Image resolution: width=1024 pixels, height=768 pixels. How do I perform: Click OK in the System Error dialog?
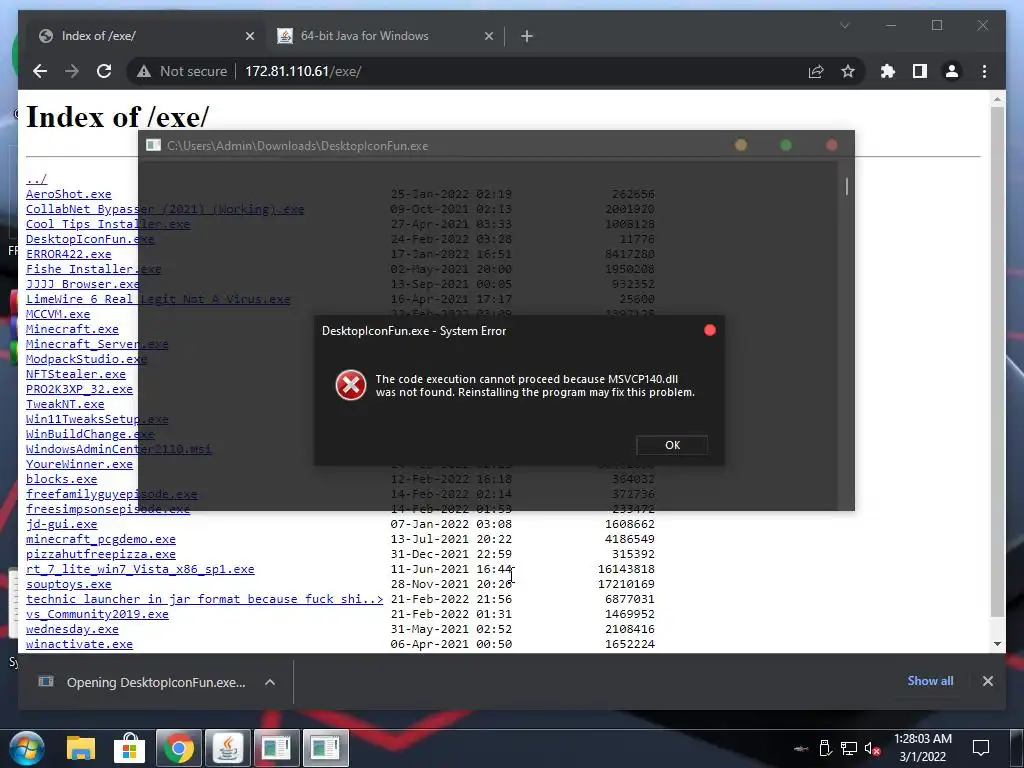click(x=672, y=445)
